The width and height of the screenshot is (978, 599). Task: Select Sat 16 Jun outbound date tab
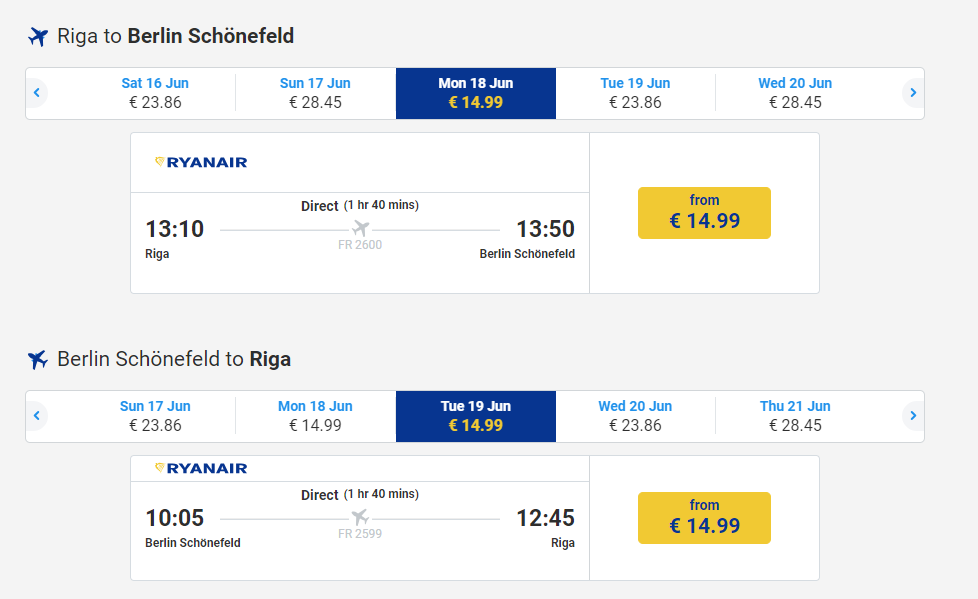[155, 93]
